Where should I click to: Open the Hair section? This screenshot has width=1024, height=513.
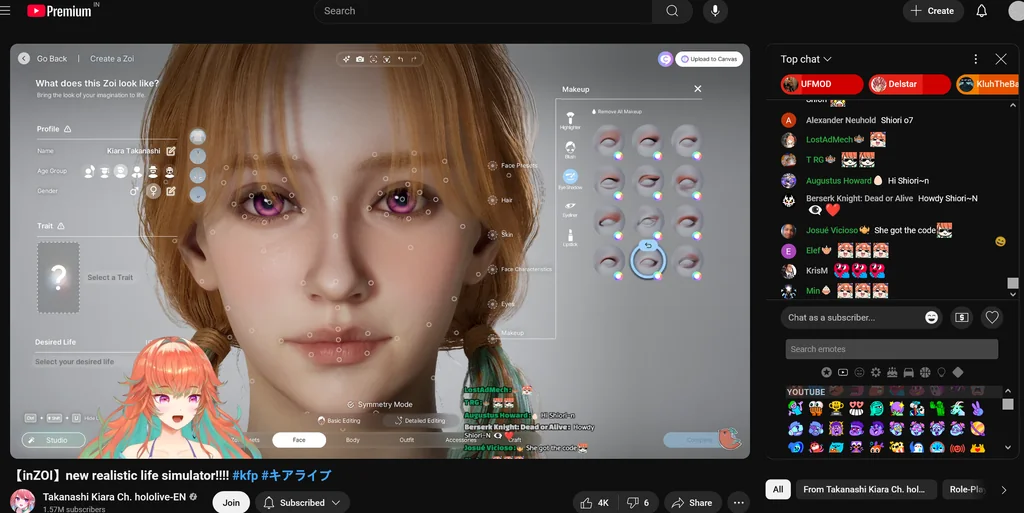click(500, 200)
